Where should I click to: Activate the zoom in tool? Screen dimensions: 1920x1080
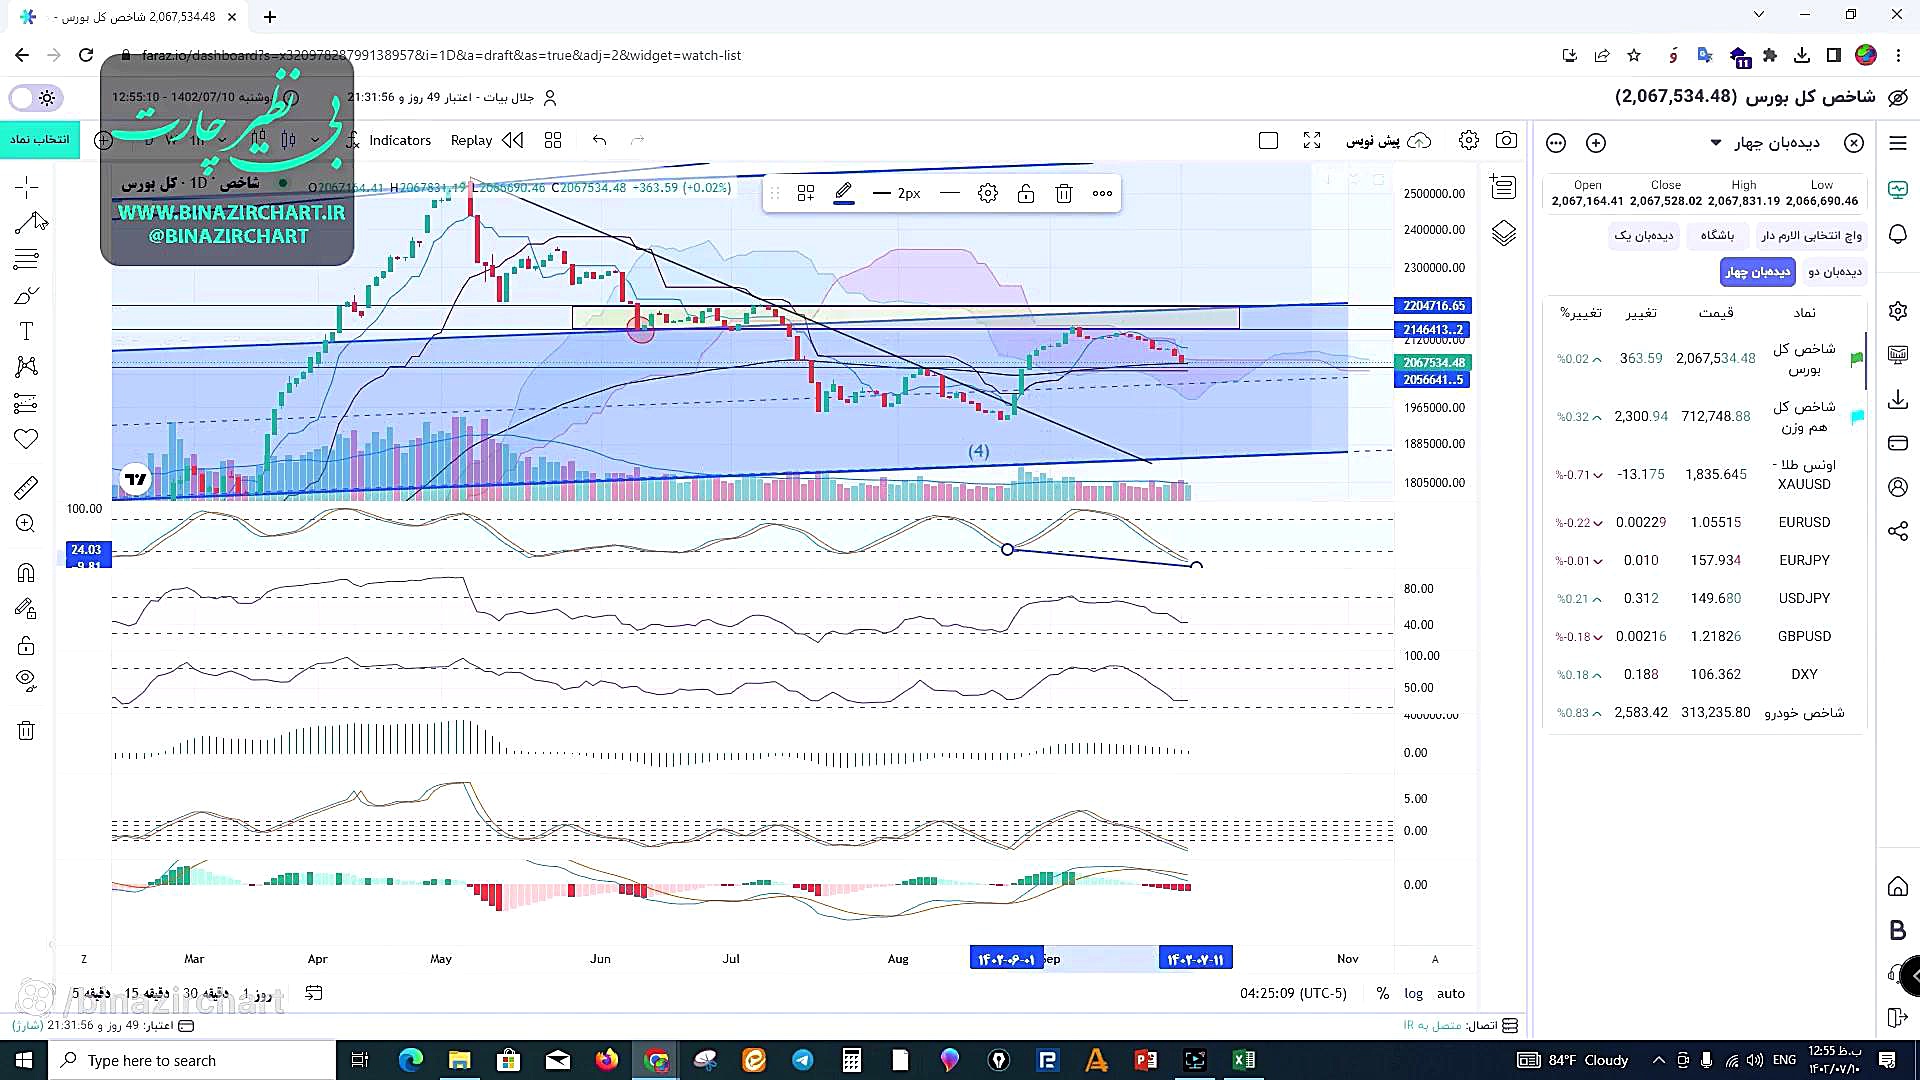click(26, 524)
